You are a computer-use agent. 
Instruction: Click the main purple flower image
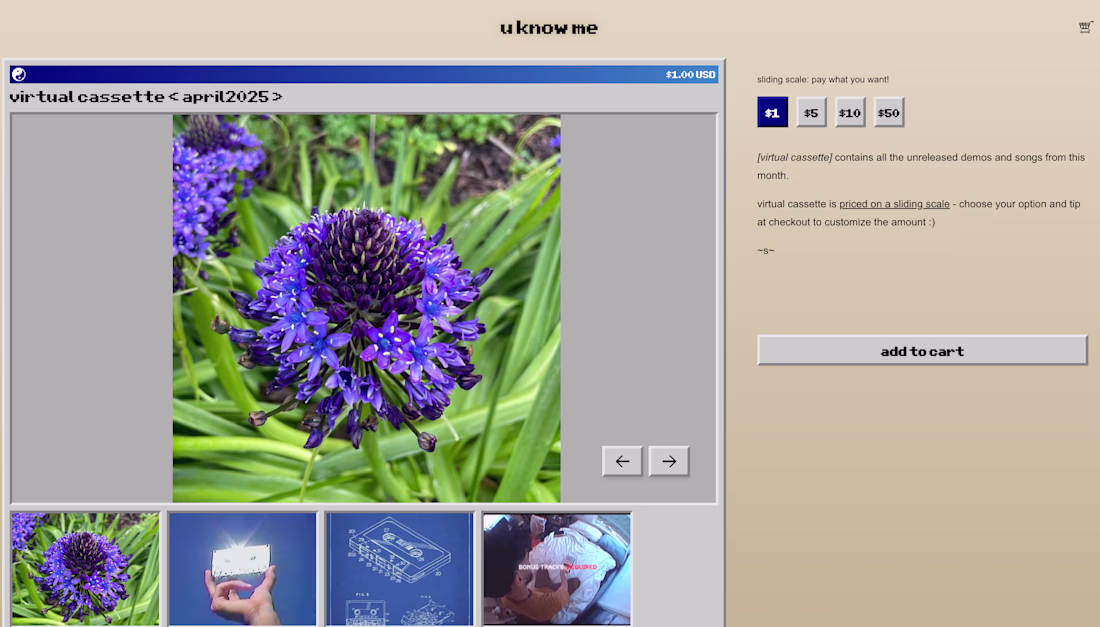tap(366, 308)
